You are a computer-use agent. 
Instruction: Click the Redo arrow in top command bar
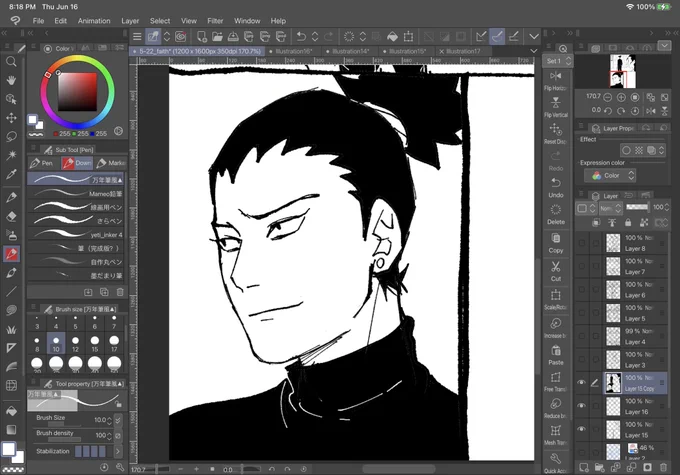[x=329, y=37]
